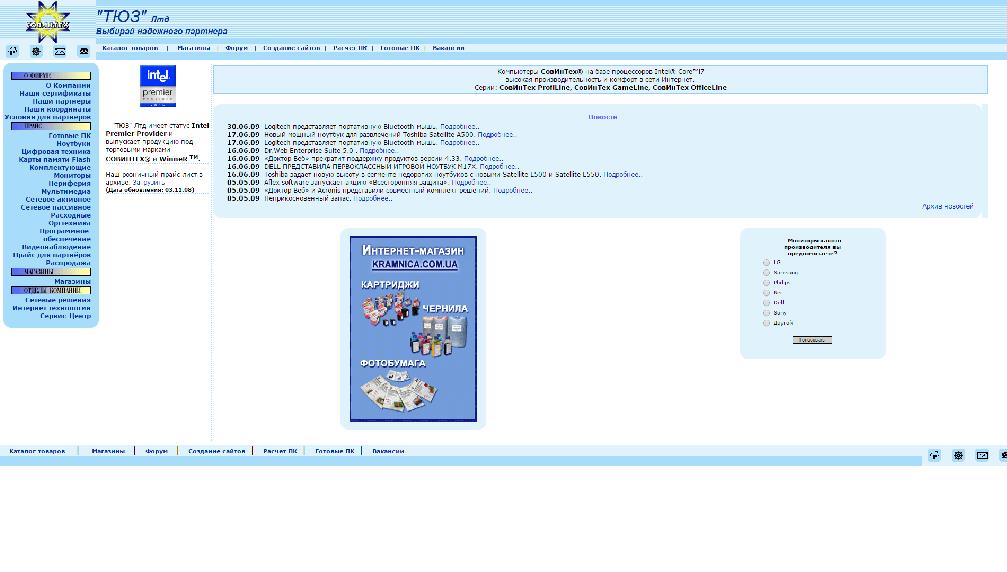Open Сервис Центр in the sidebar

(x=66, y=316)
